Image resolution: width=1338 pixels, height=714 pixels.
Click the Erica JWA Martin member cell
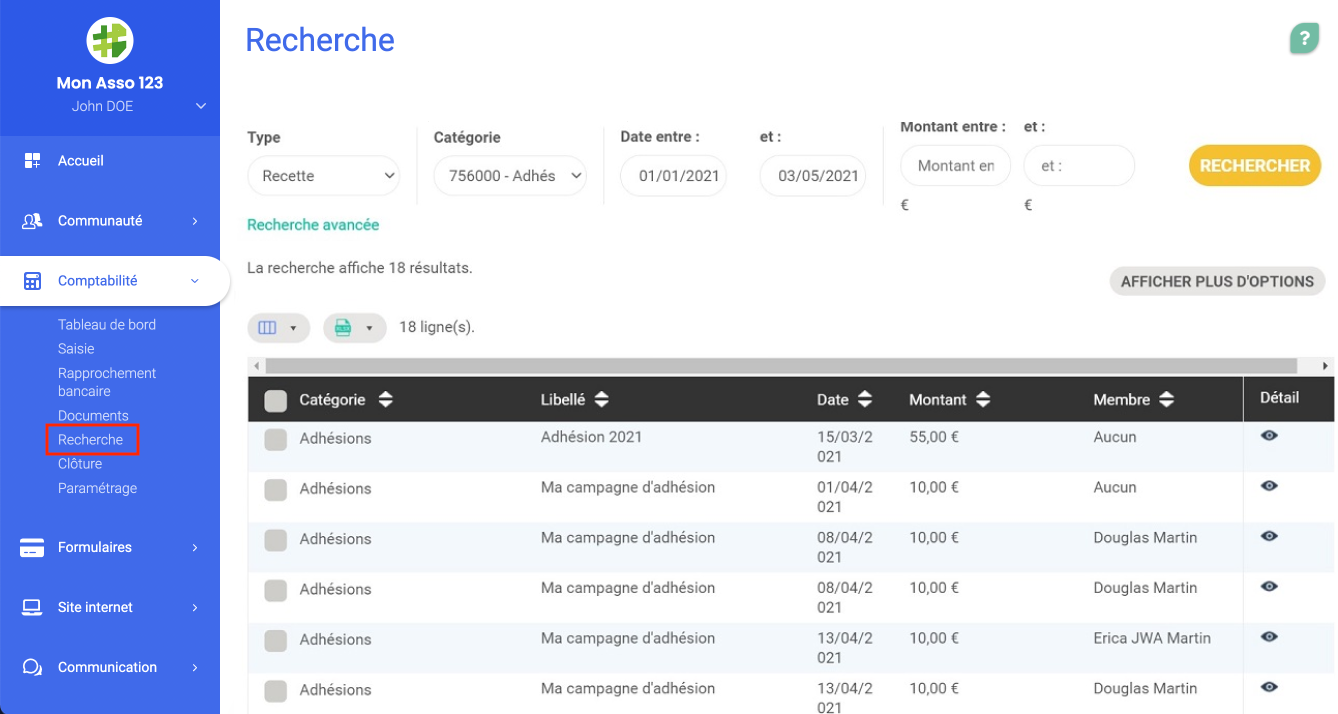point(1152,638)
